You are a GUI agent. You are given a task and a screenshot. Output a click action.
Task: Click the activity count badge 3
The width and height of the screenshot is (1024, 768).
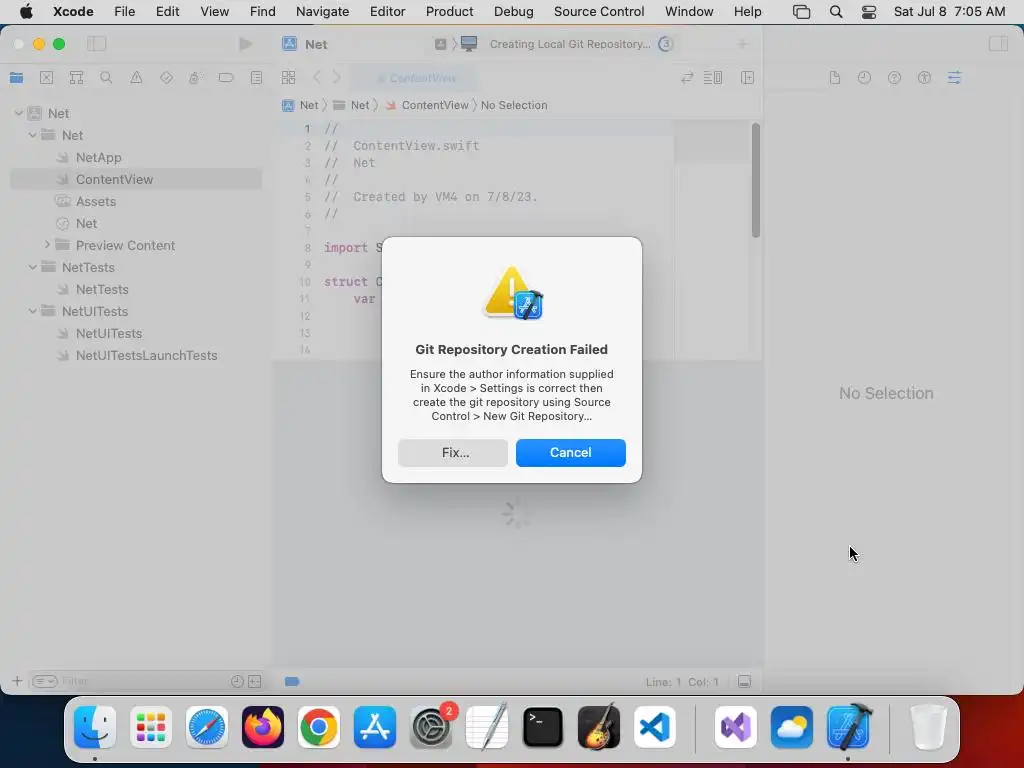tap(665, 44)
